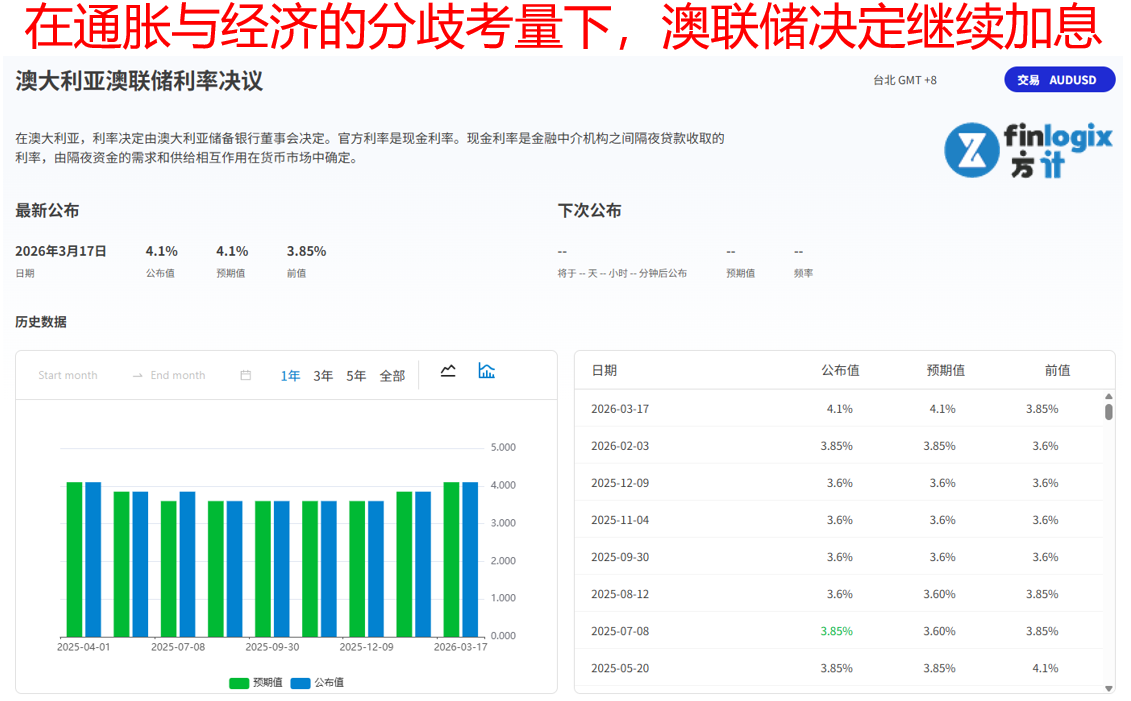Click the green 3.85% value for 2025-07-08

click(836, 631)
